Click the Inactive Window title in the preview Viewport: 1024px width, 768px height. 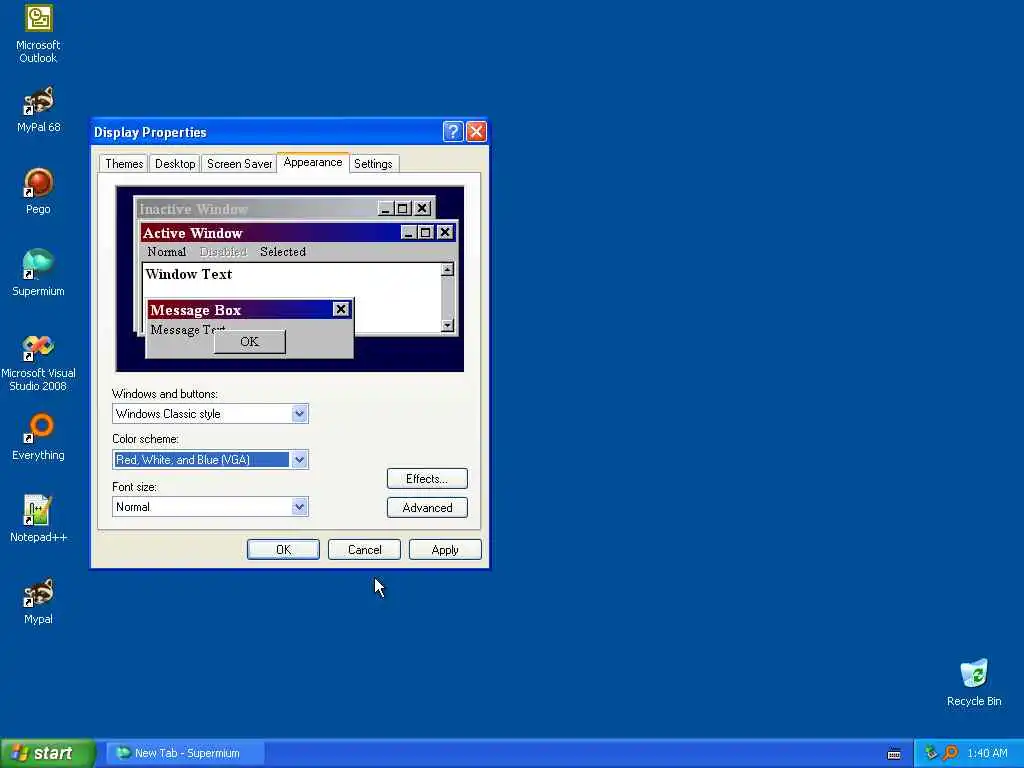tap(193, 209)
